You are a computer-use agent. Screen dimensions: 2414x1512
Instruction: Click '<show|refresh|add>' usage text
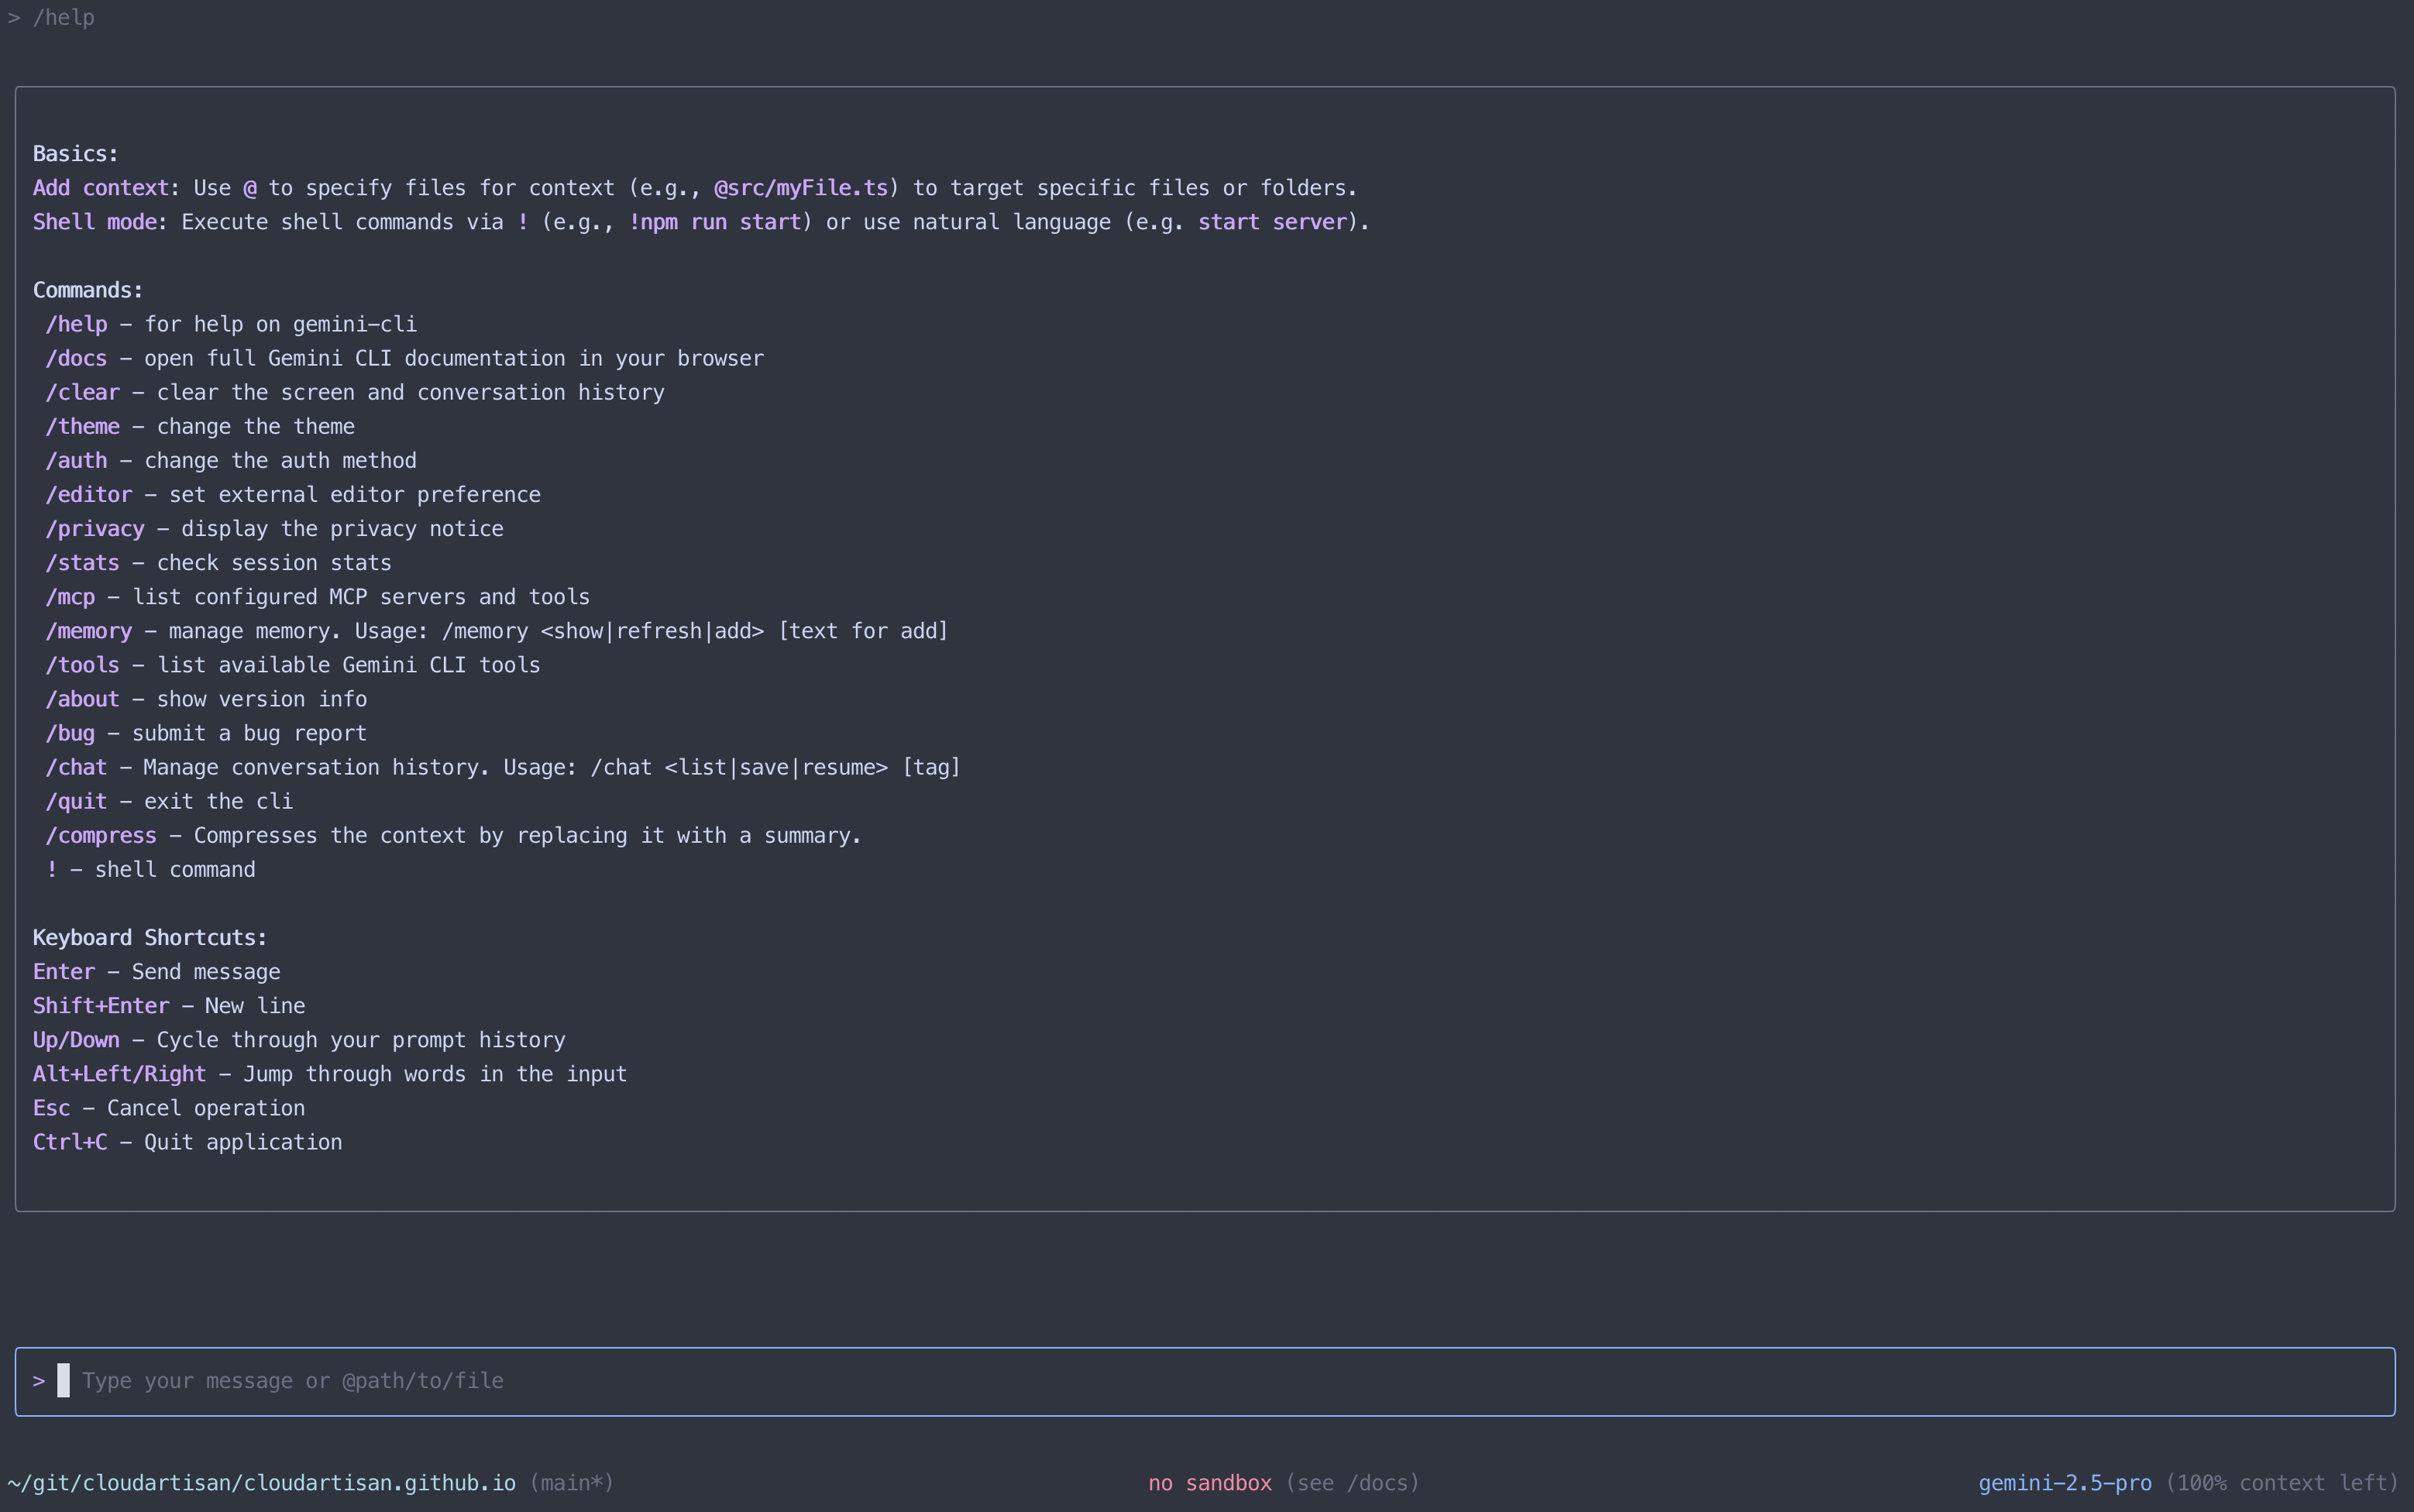(652, 630)
